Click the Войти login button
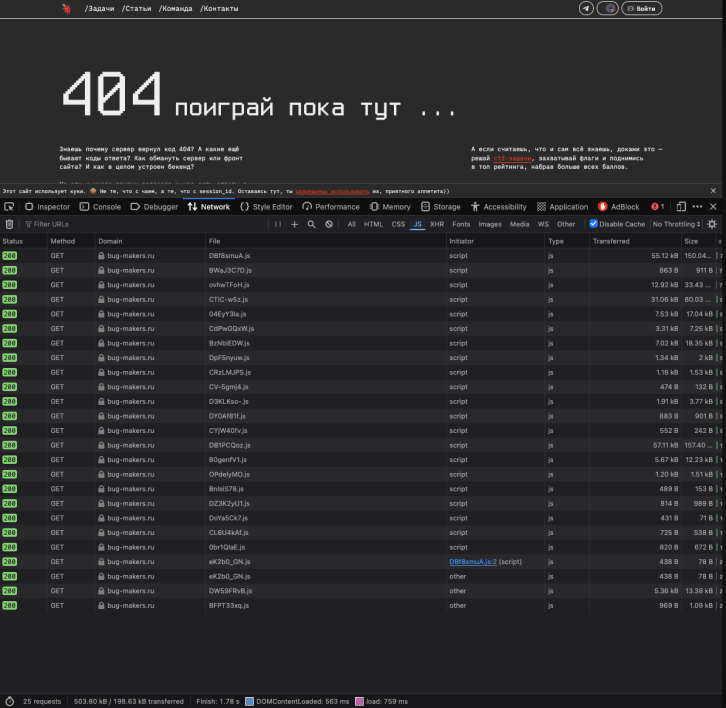The width and height of the screenshot is (726, 708). 642,8
